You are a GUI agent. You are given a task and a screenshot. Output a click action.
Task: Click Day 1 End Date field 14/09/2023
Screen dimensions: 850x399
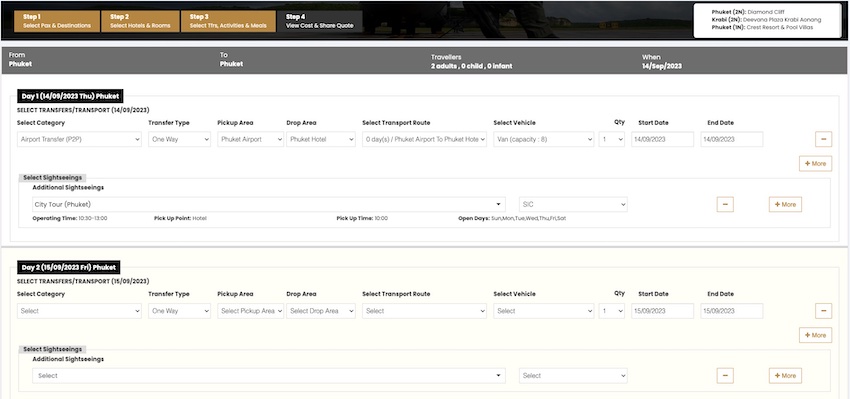click(x=732, y=139)
